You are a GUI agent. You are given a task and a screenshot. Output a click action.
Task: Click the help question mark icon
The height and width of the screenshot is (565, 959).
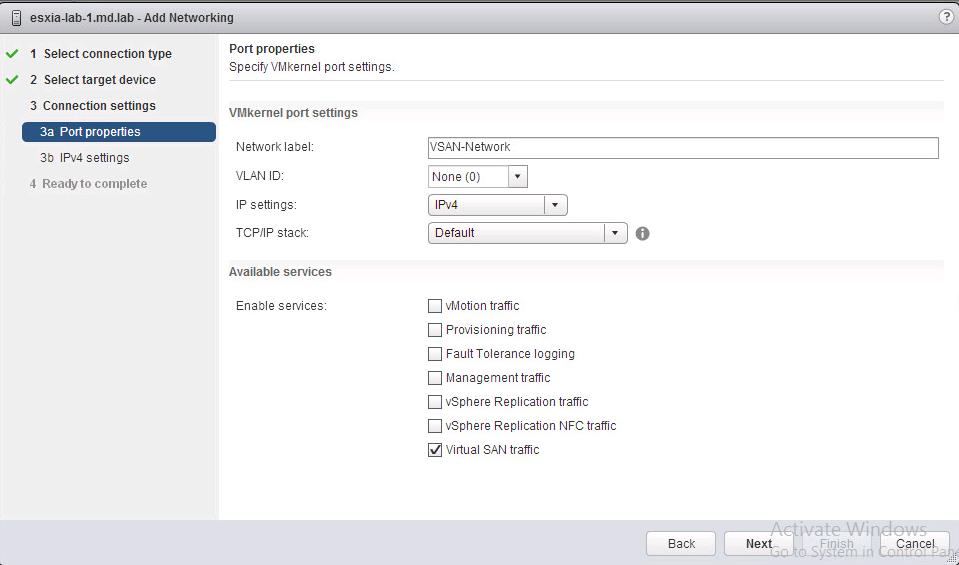[946, 17]
